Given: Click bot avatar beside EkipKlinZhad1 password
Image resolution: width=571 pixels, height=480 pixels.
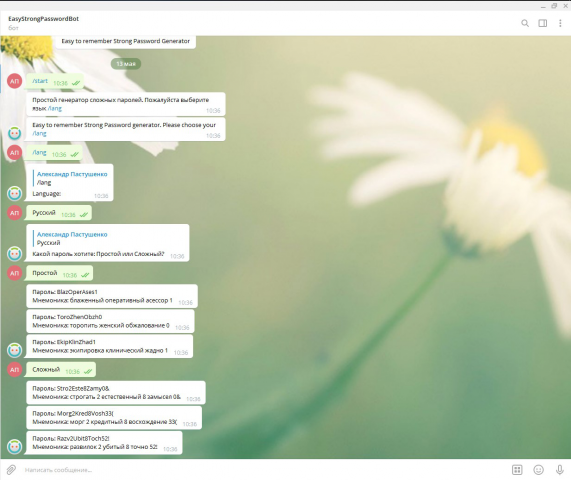Looking at the screenshot, I should (15, 350).
